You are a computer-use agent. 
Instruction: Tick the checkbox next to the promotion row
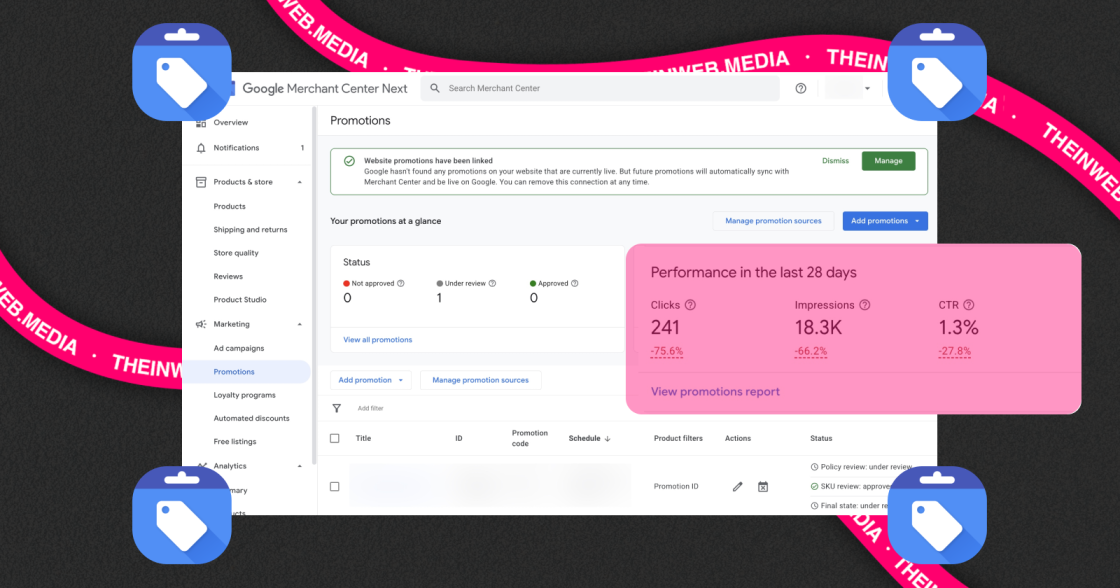coord(336,486)
